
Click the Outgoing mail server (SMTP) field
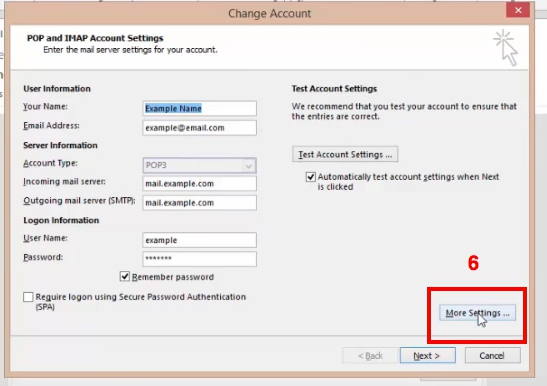(200, 203)
